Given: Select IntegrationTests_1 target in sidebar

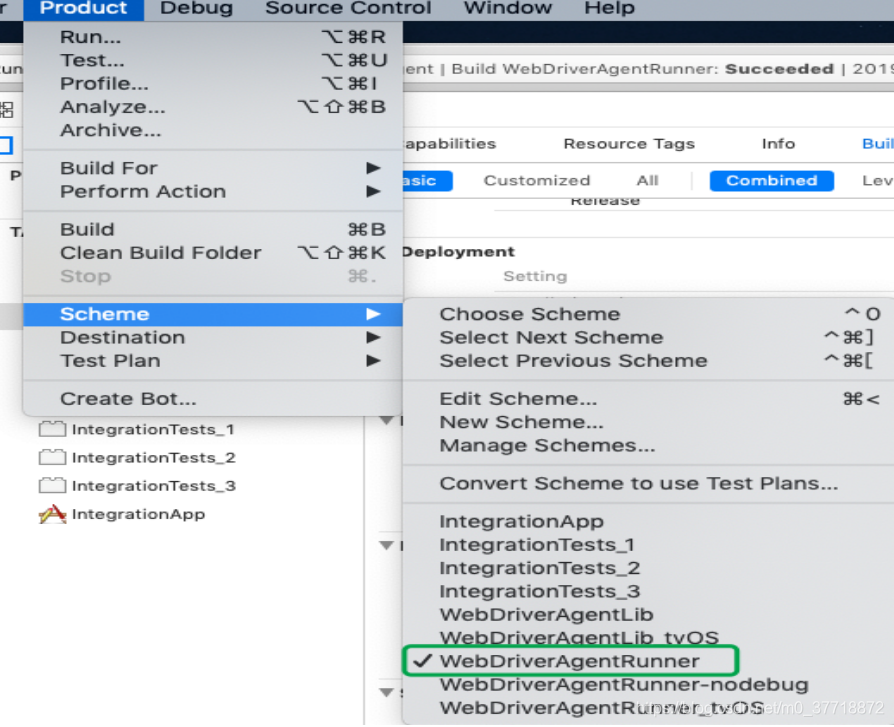Looking at the screenshot, I should coord(153,429).
